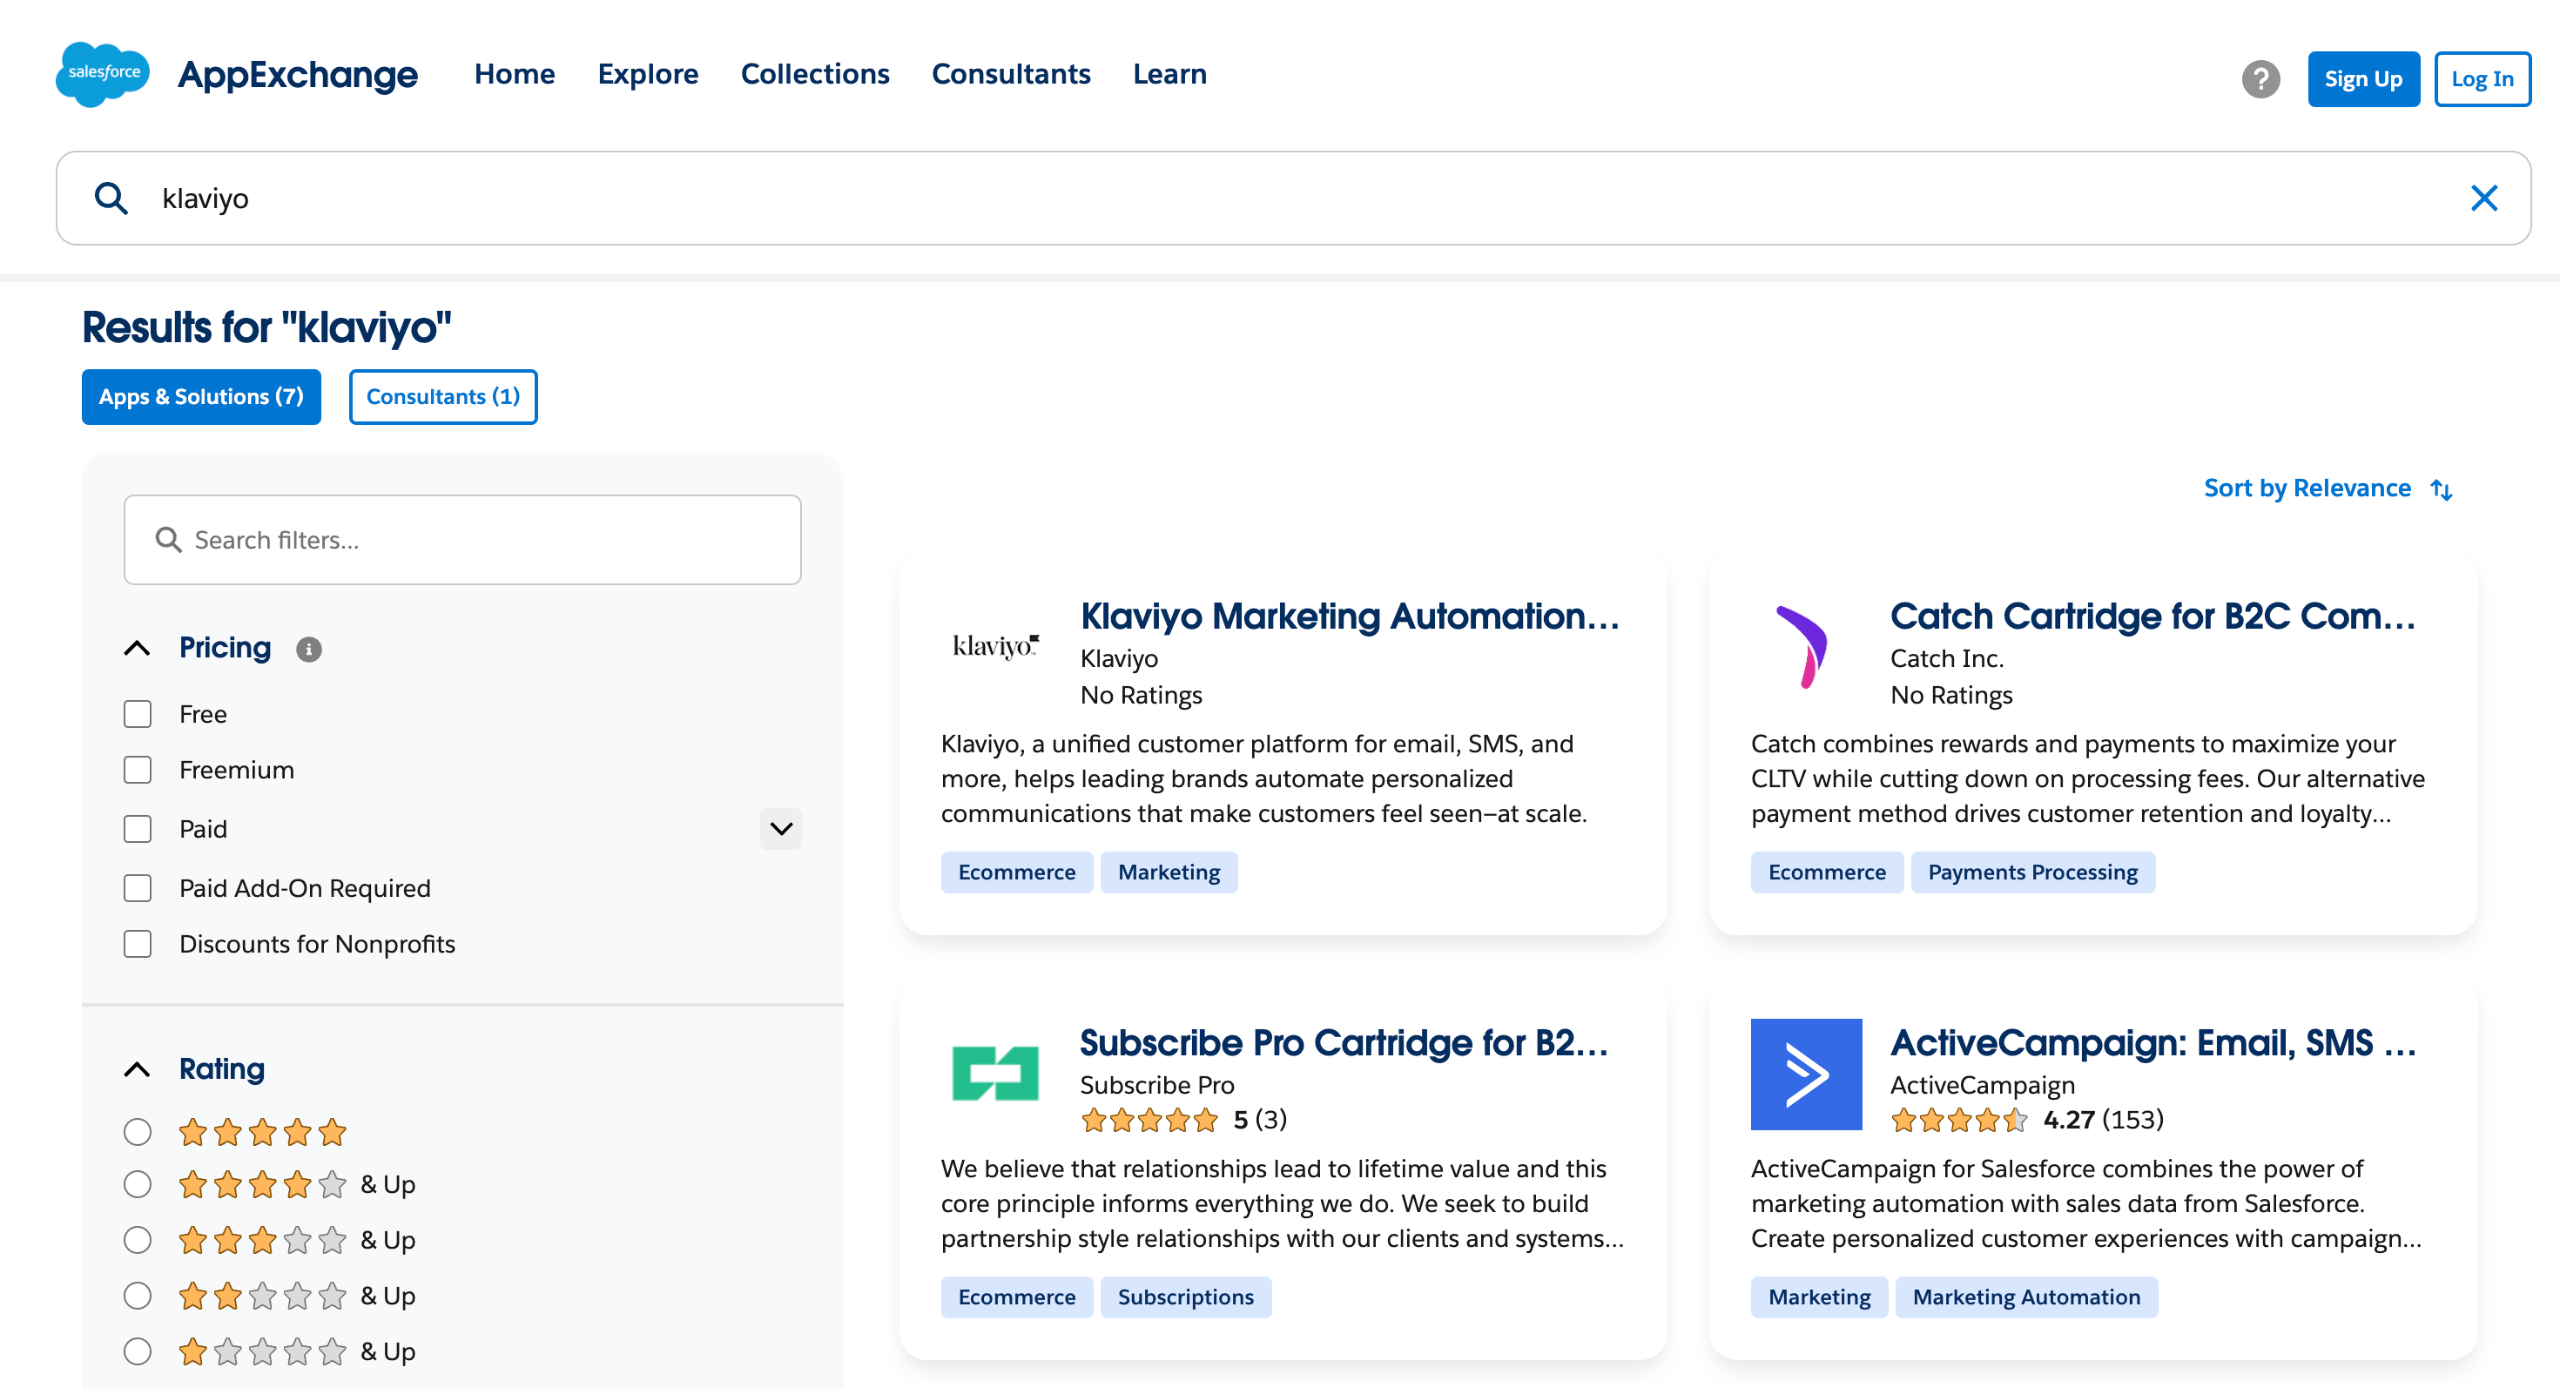This screenshot has width=2560, height=1389.
Task: Click the ActiveCampaign blue arrow logo
Action: pos(1805,1074)
